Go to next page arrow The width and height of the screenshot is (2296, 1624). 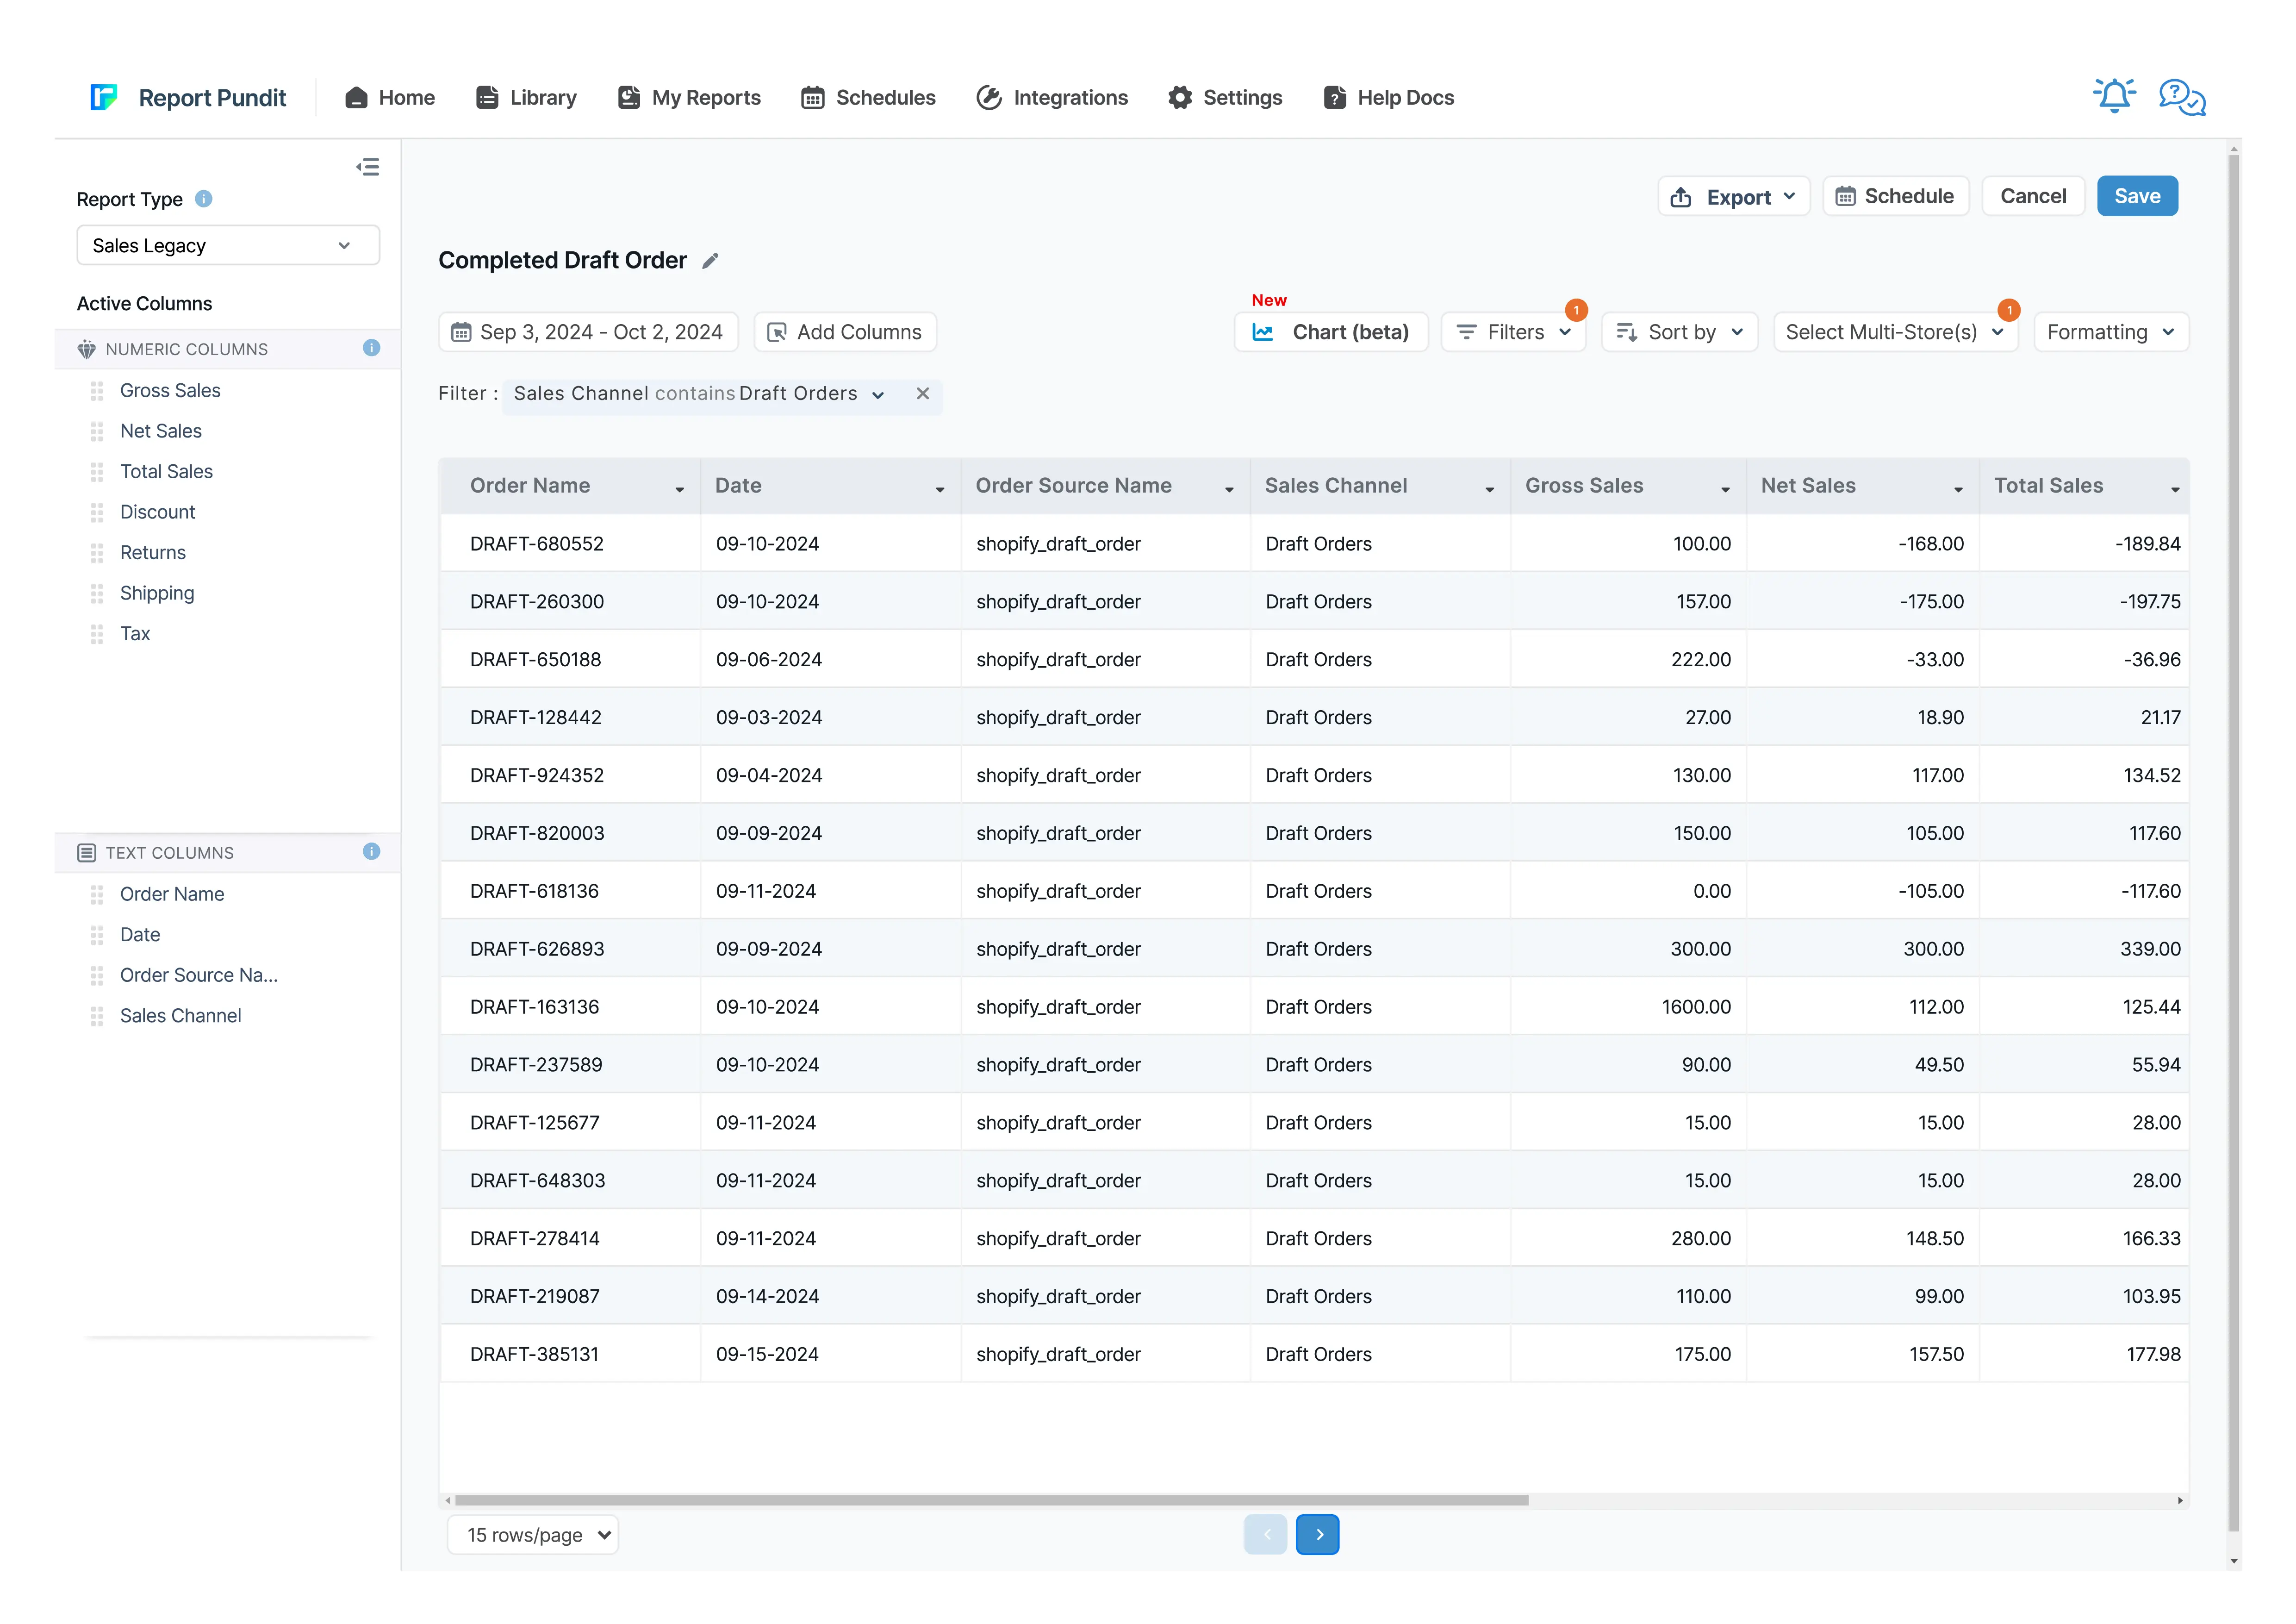click(x=1318, y=1535)
